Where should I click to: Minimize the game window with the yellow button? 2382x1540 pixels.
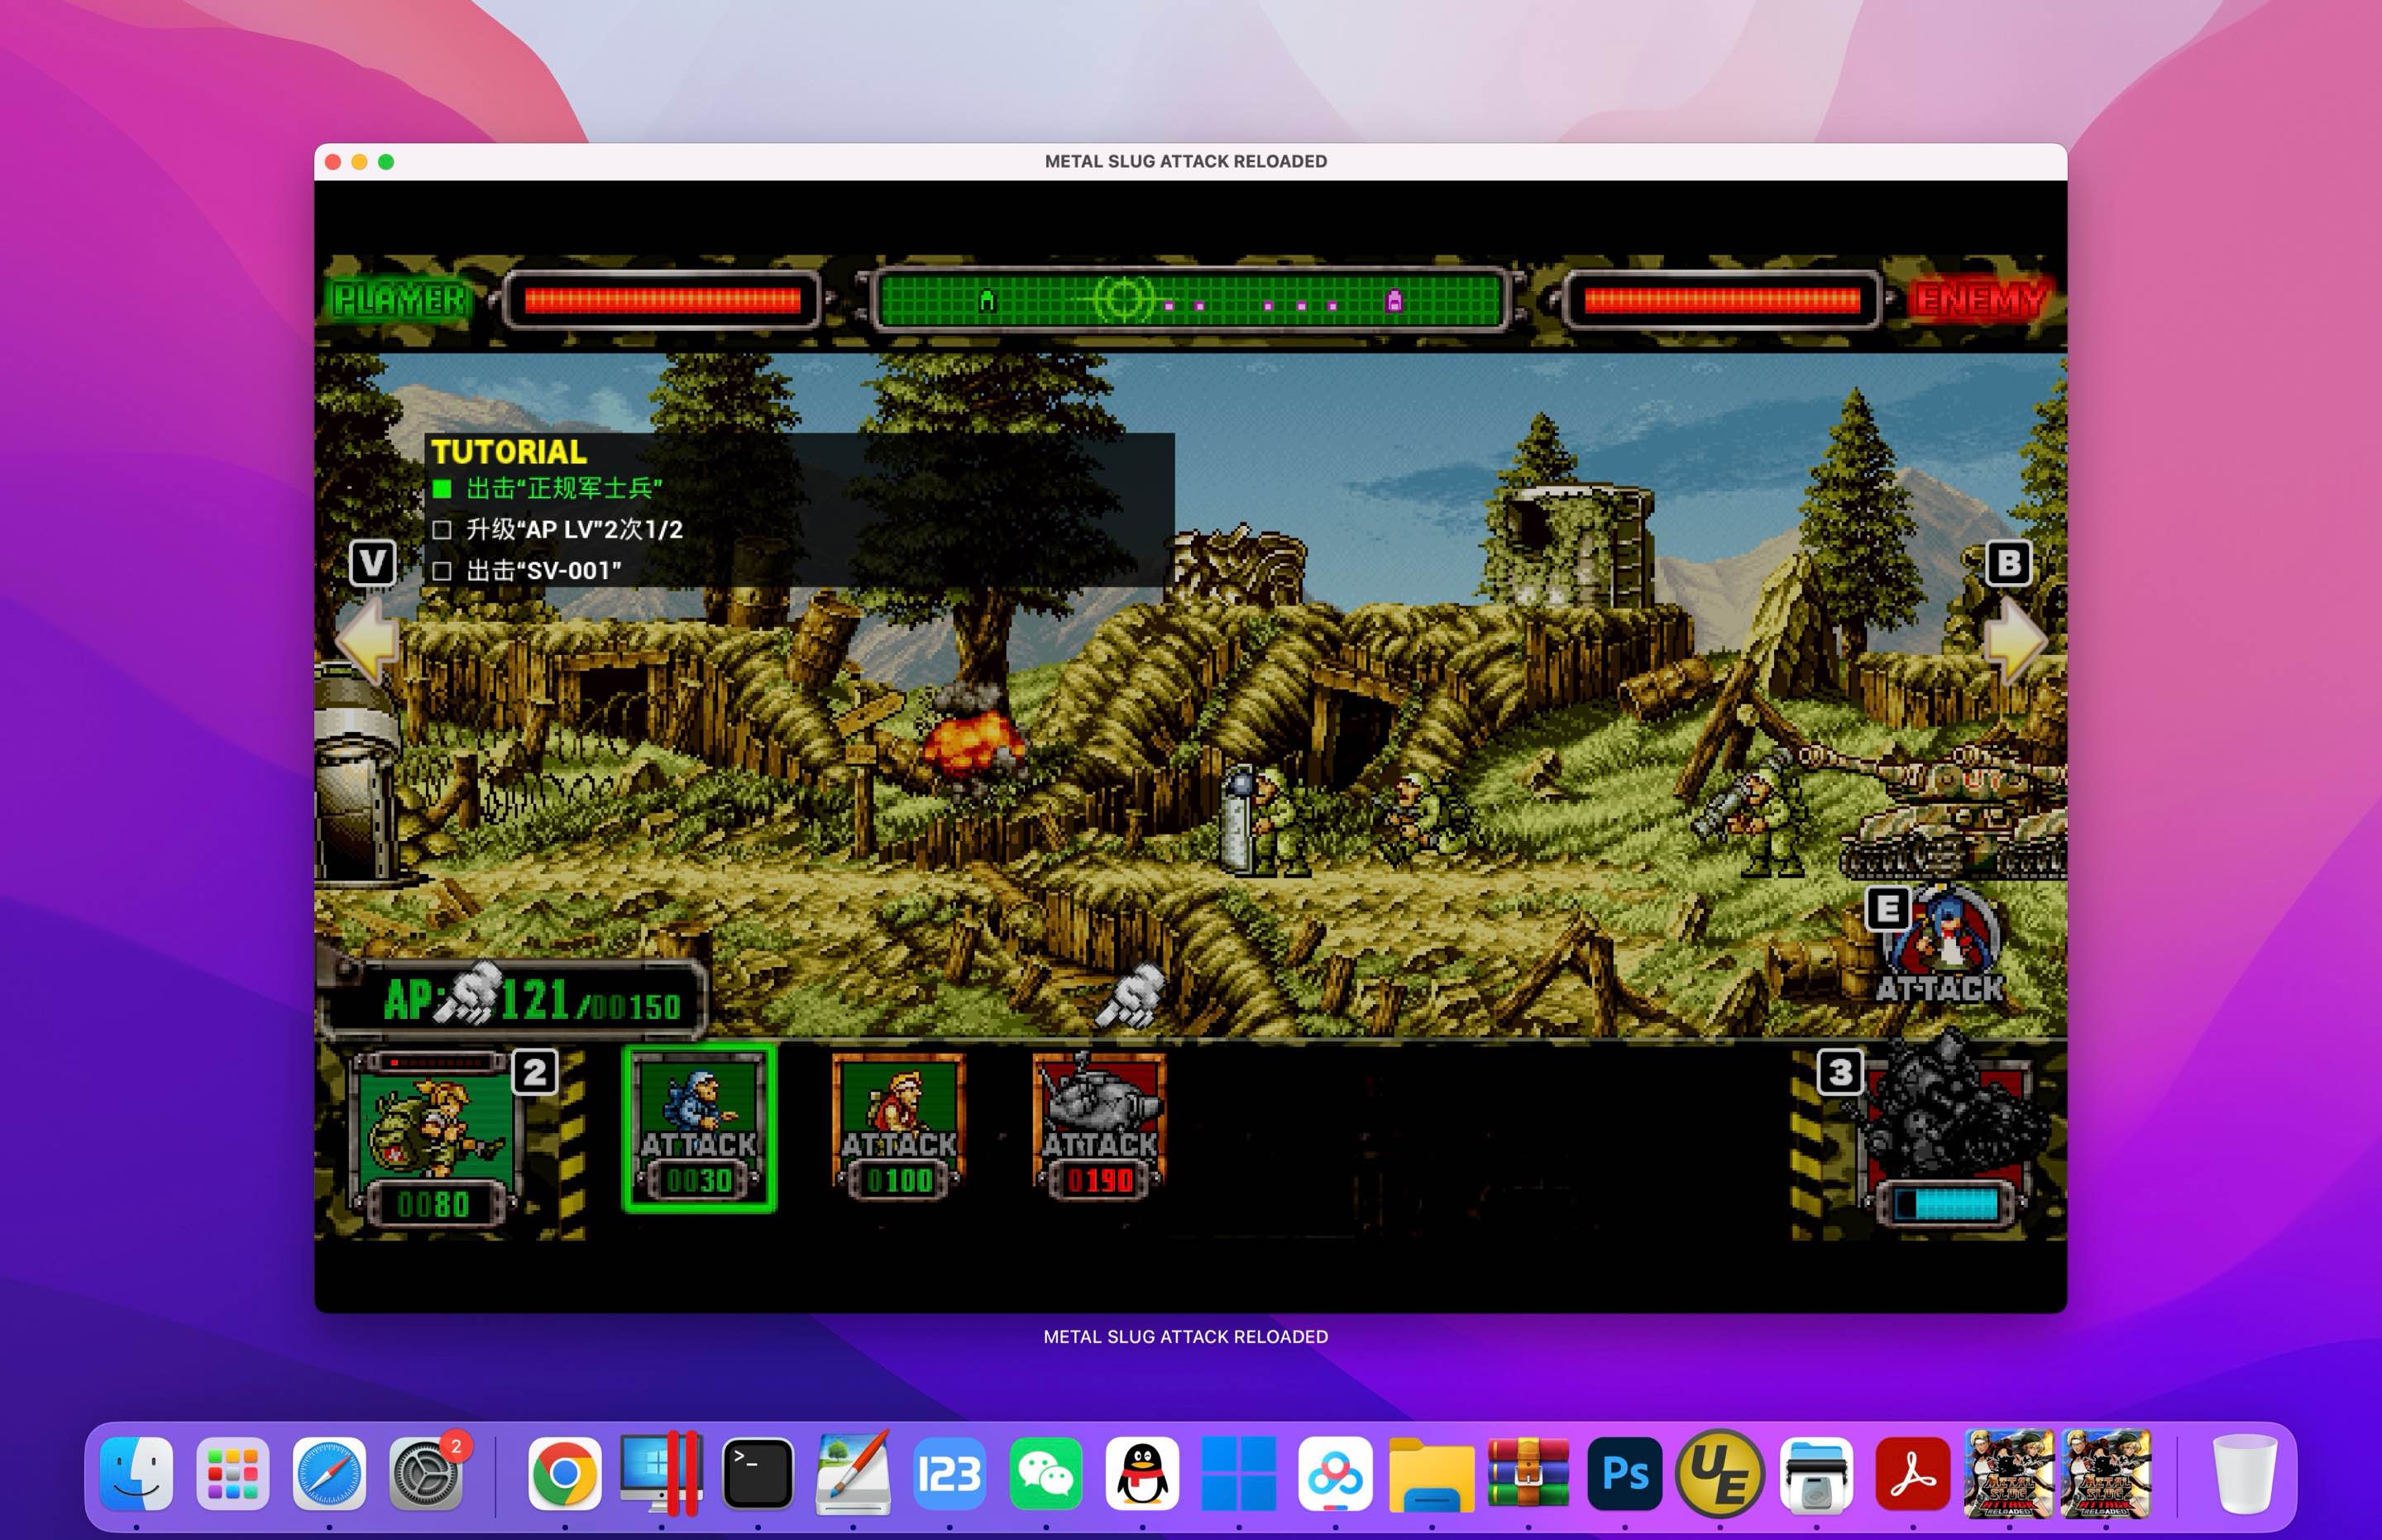point(360,162)
